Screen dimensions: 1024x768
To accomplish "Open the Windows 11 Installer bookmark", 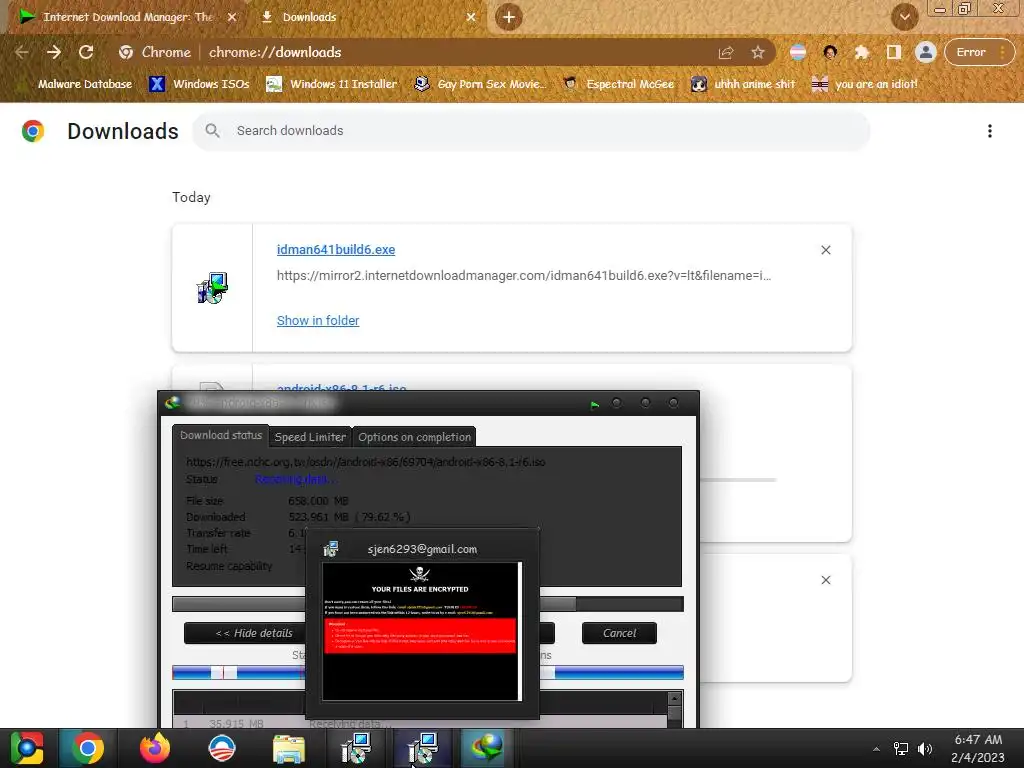I will (x=332, y=84).
